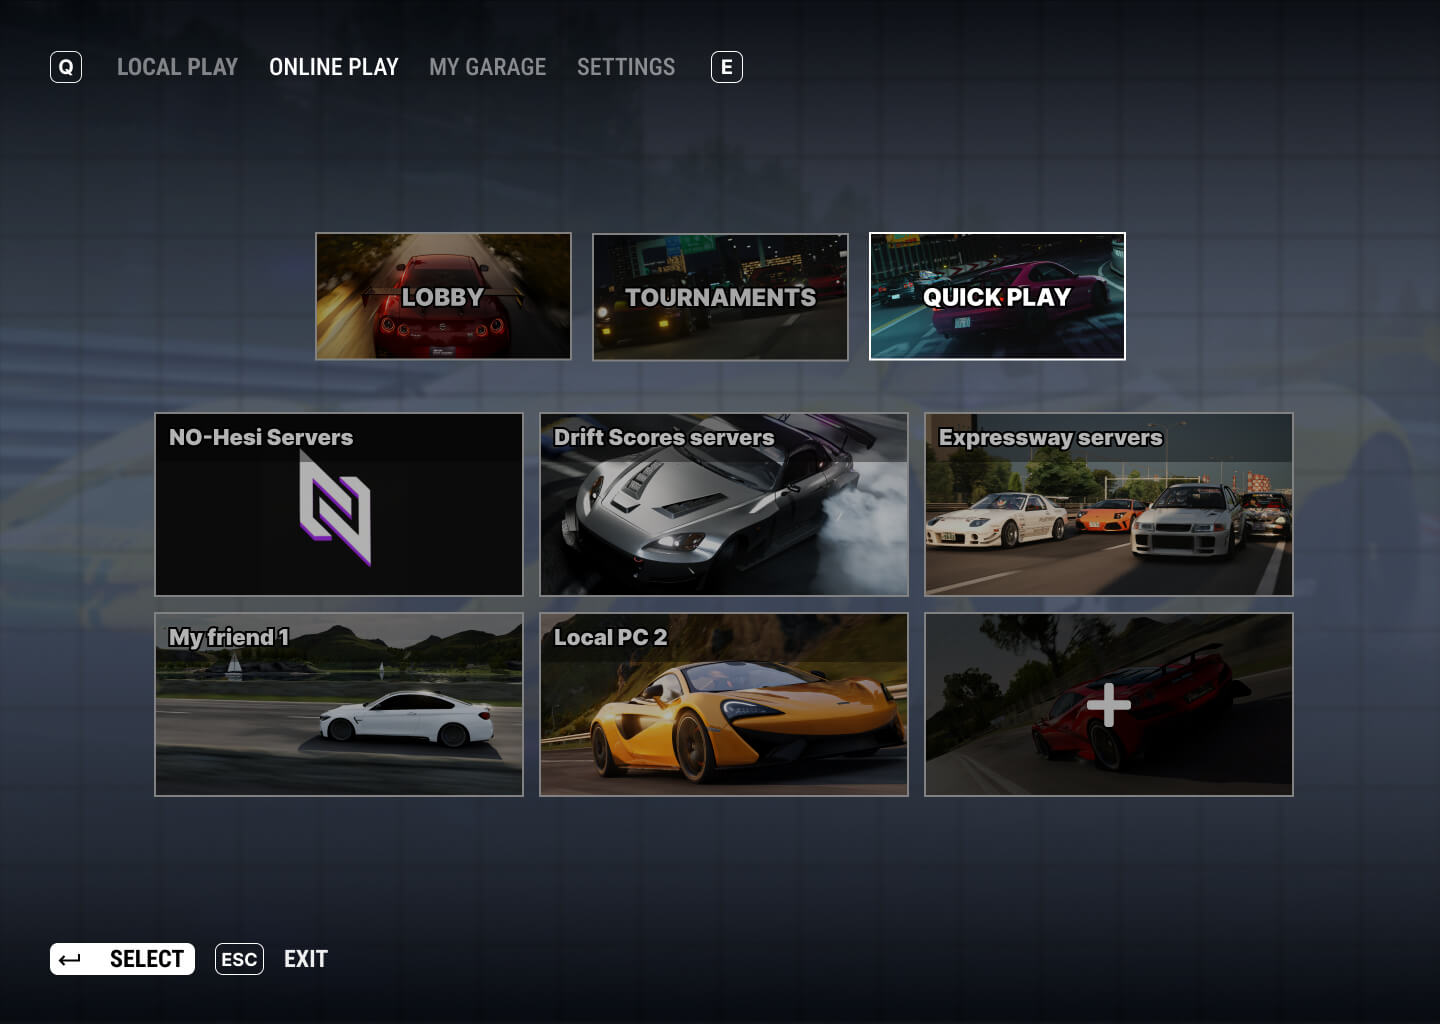Screen dimensions: 1440x1024
Task: Open the ONLINE PLAY tab
Action: [333, 67]
